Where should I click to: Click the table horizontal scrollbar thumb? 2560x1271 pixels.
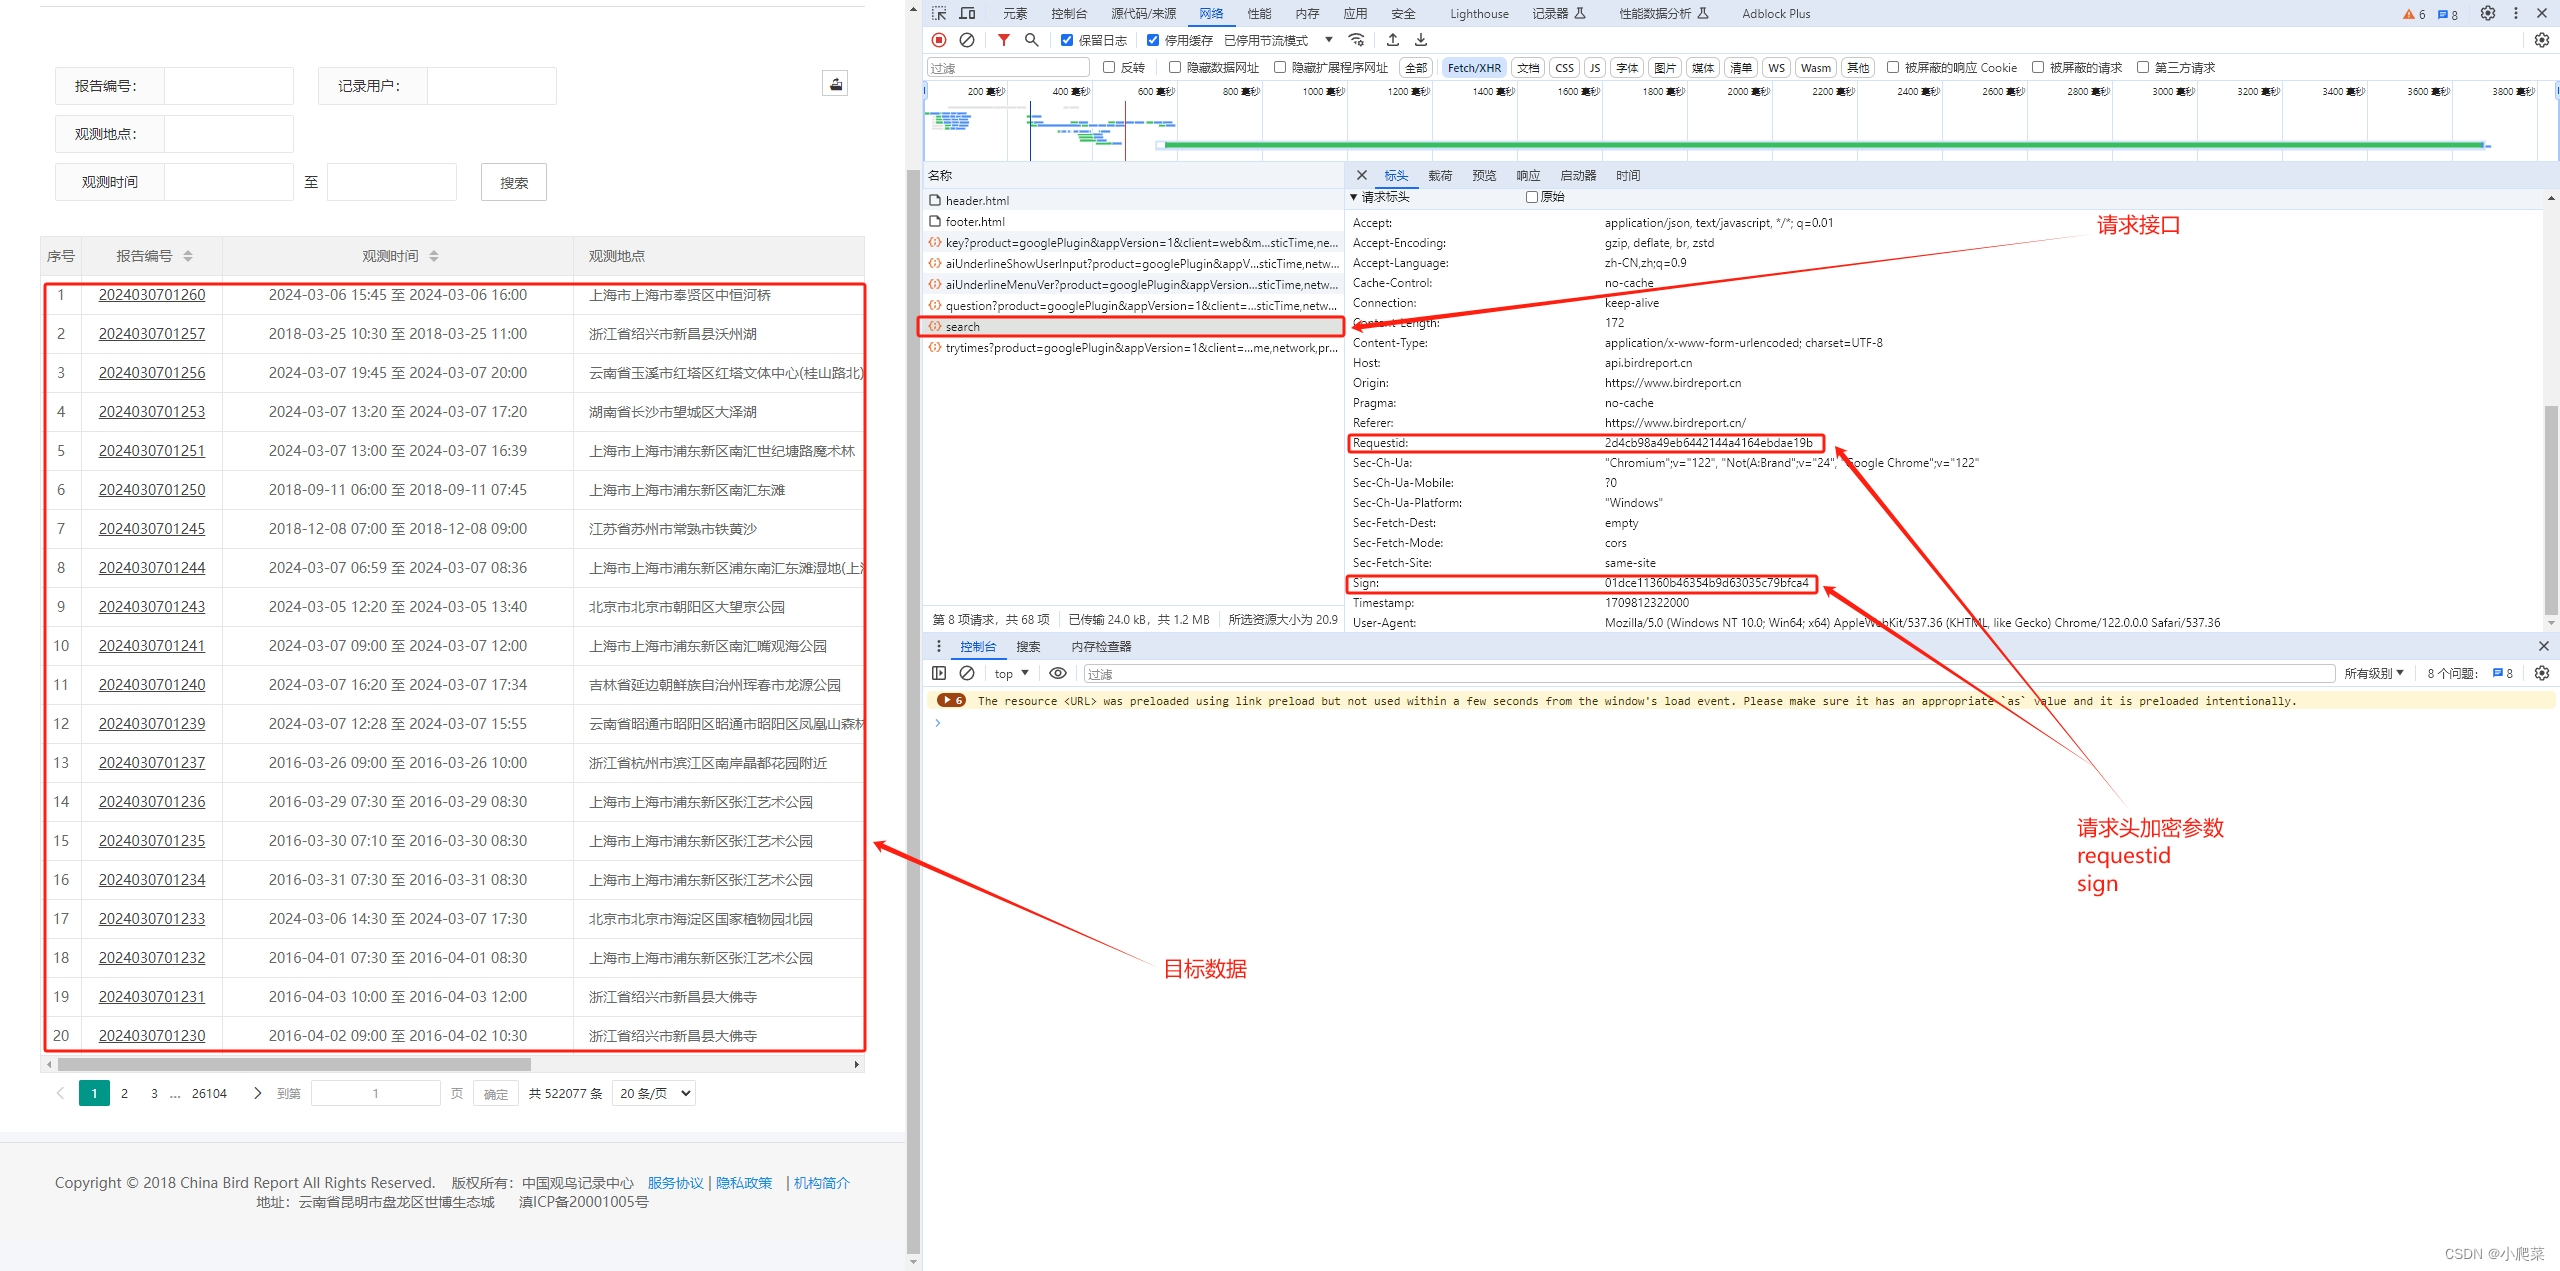pos(294,1064)
